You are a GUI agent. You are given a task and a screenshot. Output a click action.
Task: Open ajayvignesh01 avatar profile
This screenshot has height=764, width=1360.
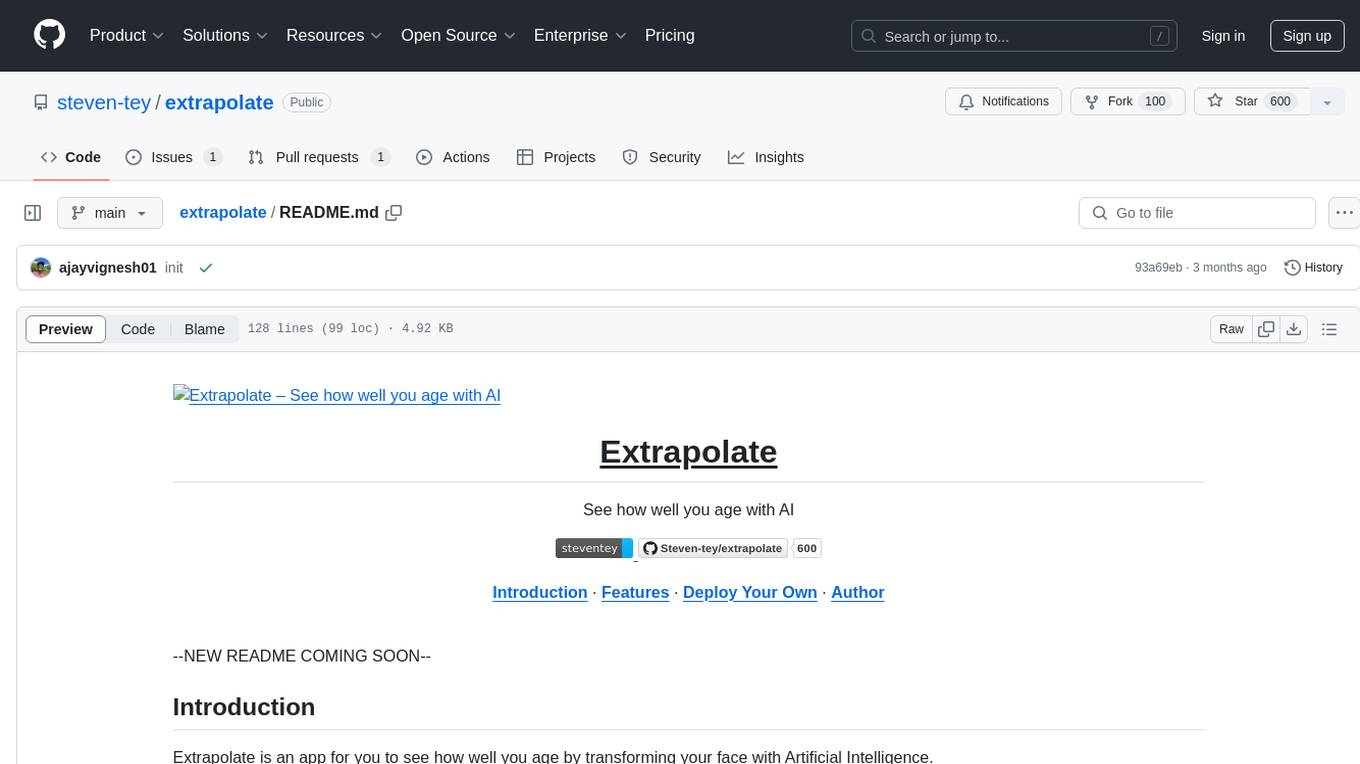pos(41,268)
